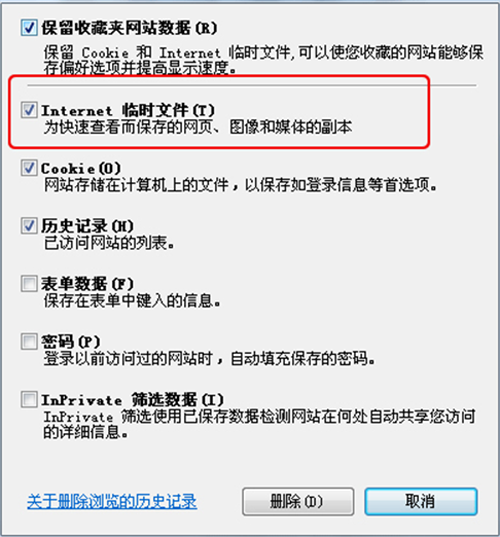Uncheck the Cookie (O) checkbox box
This screenshot has width=500, height=537.
(x=29, y=168)
